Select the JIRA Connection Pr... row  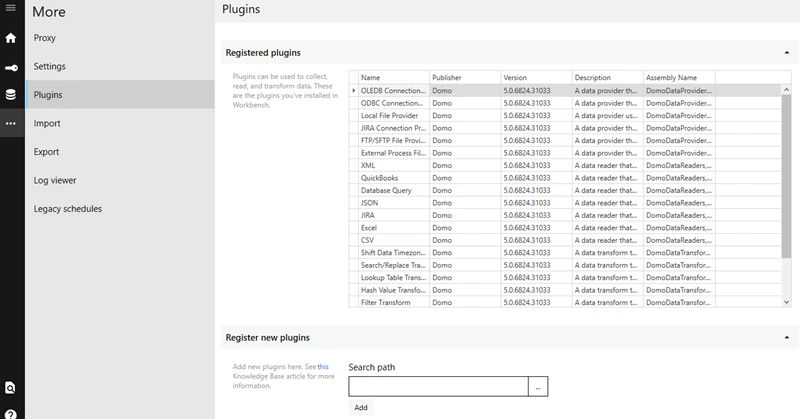click(x=565, y=128)
